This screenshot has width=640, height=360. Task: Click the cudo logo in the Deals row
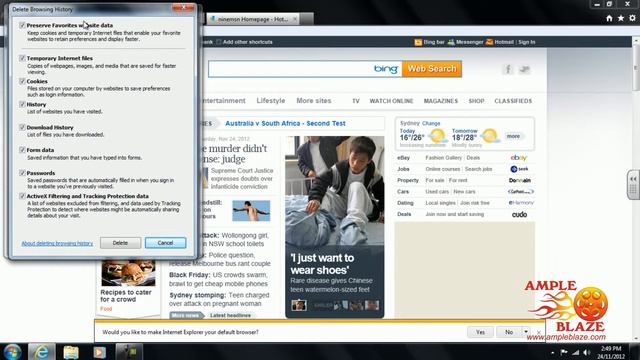[x=519, y=214]
